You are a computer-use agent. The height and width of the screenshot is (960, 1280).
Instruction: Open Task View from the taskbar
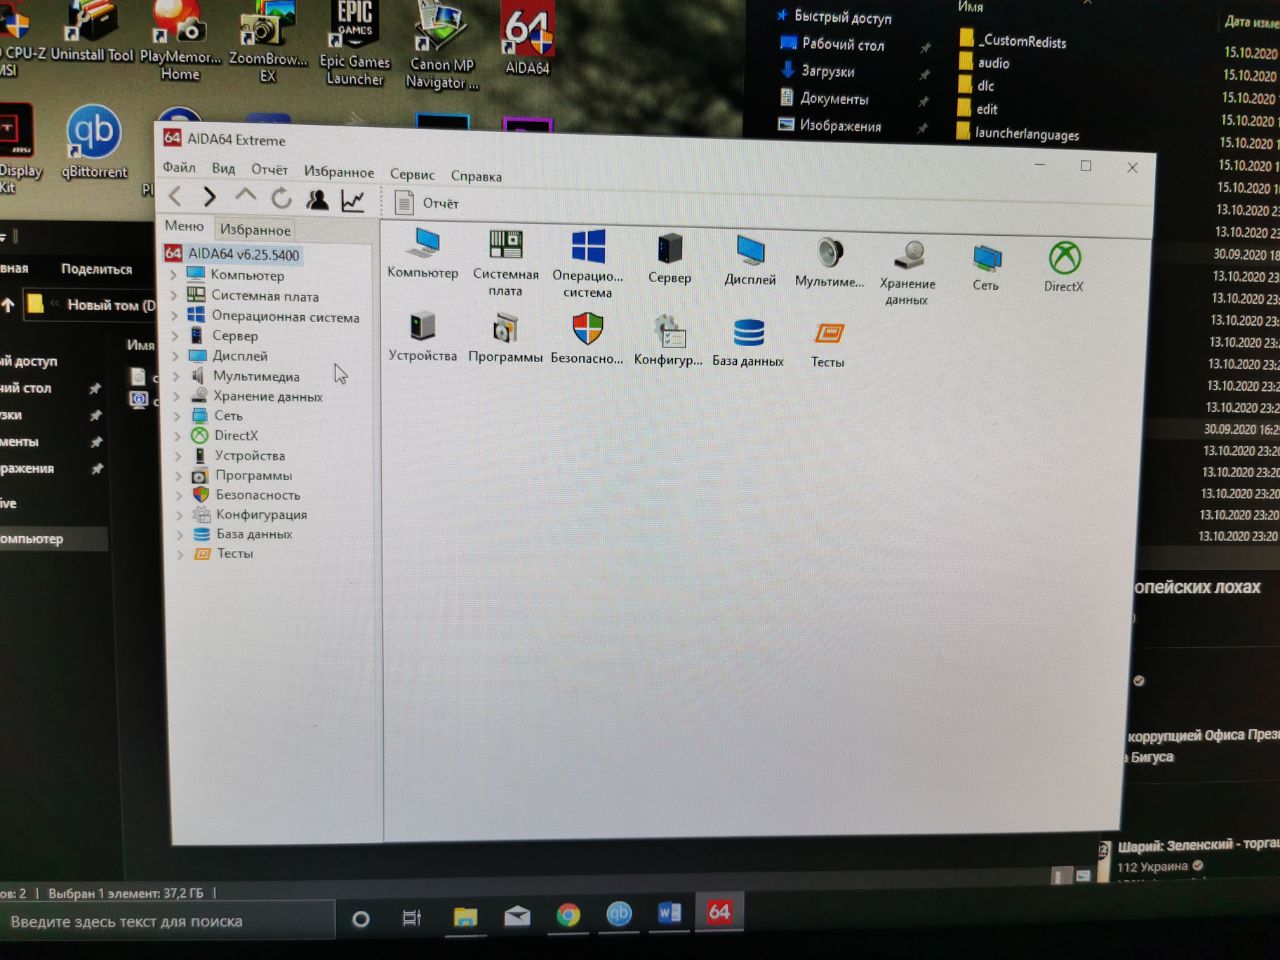[411, 917]
